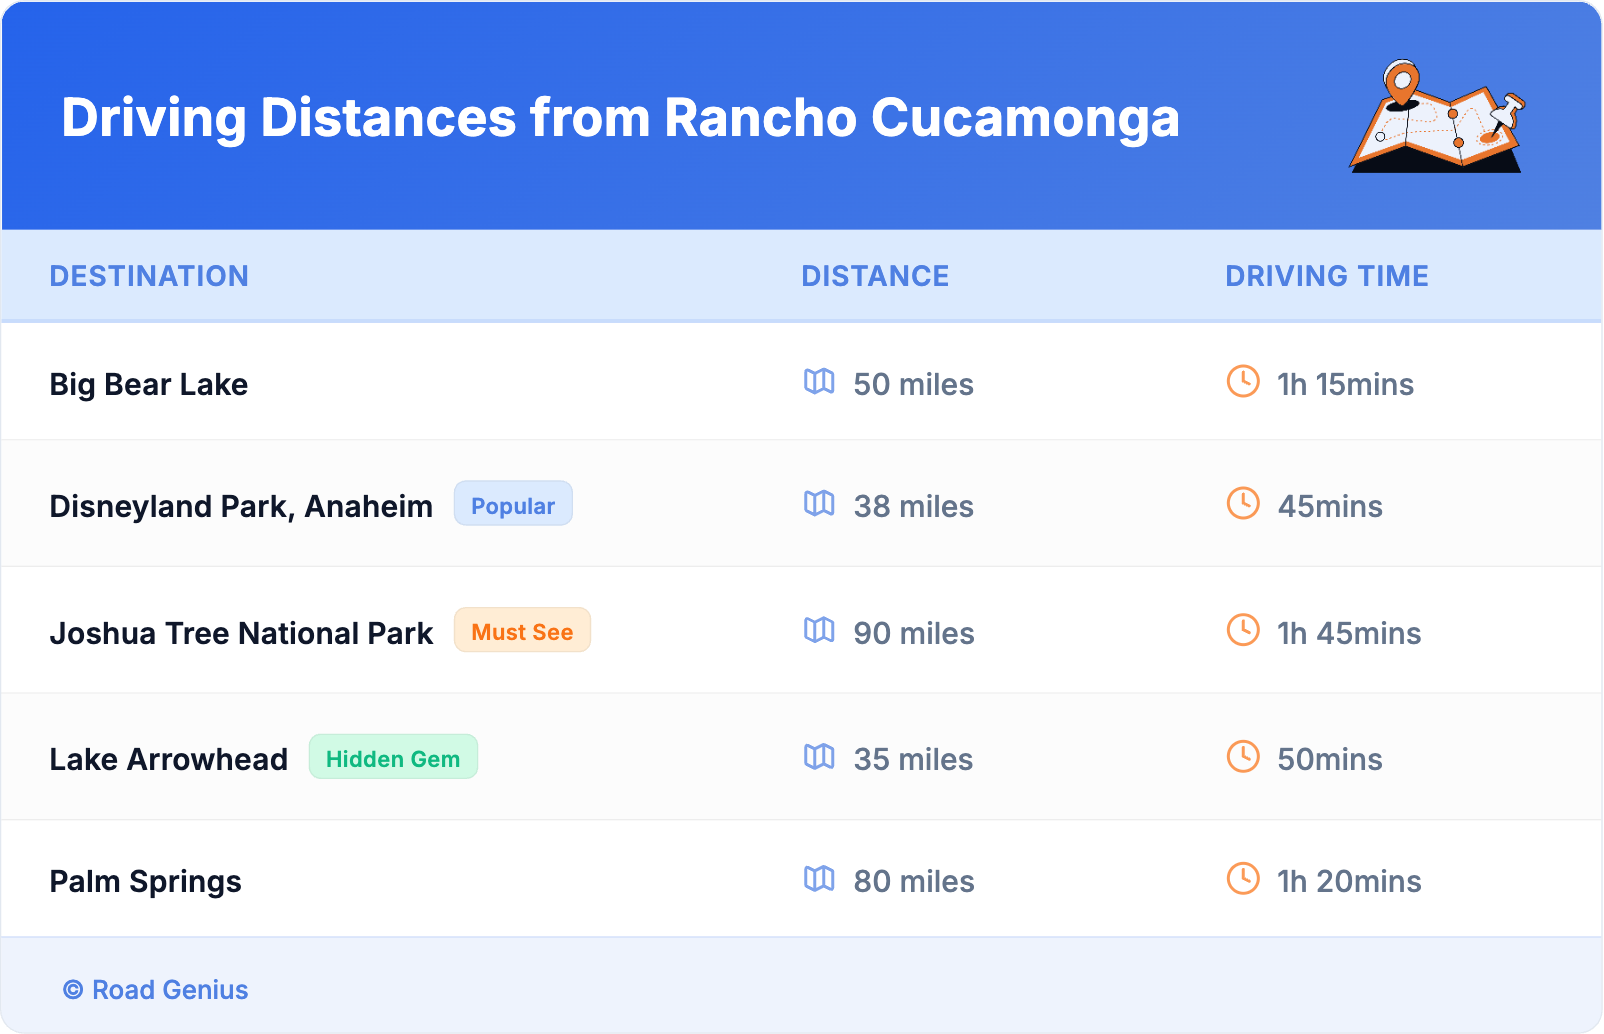Click the map icon beside 50 miles
Viewport: 1604px width, 1034px height.
tap(819, 382)
